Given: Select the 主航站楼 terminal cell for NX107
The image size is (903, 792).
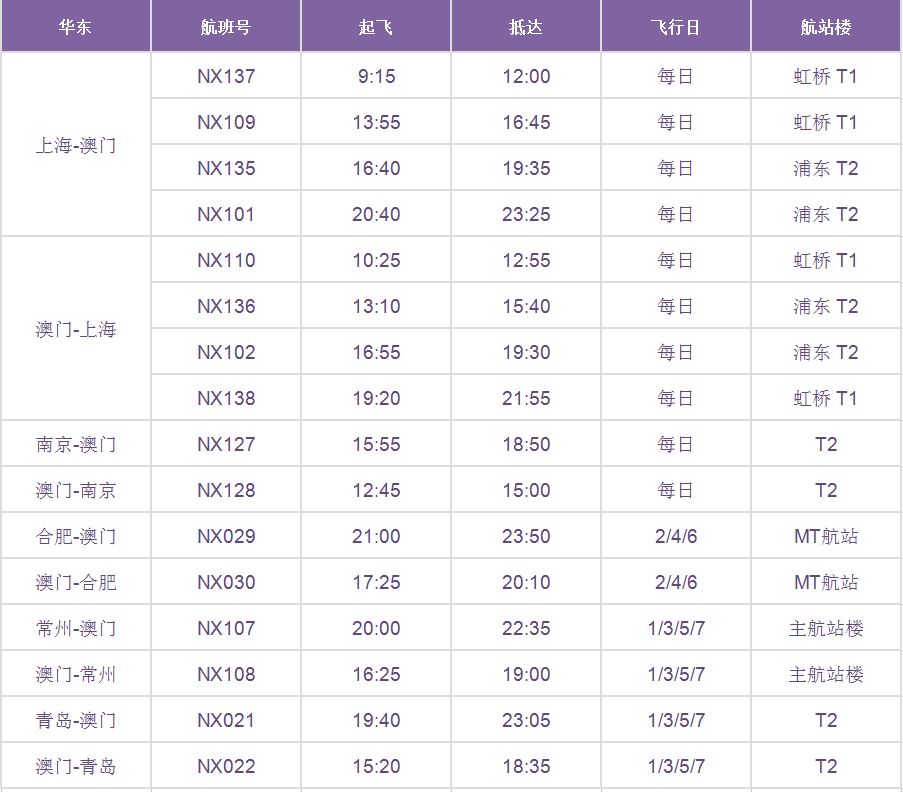Looking at the screenshot, I should coord(826,629).
